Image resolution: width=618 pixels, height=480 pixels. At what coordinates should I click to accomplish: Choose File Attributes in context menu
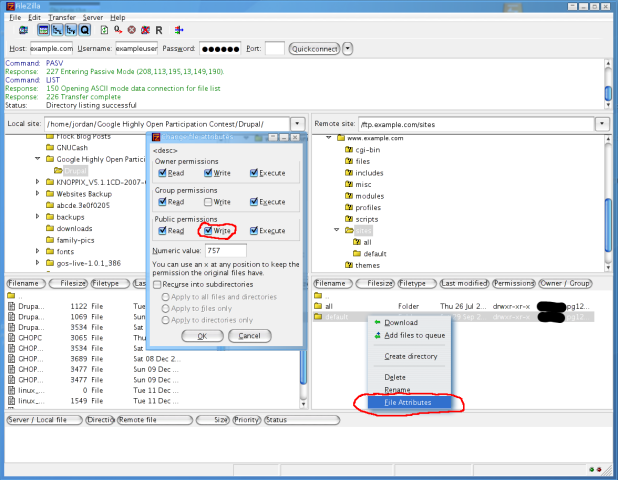[x=409, y=402]
